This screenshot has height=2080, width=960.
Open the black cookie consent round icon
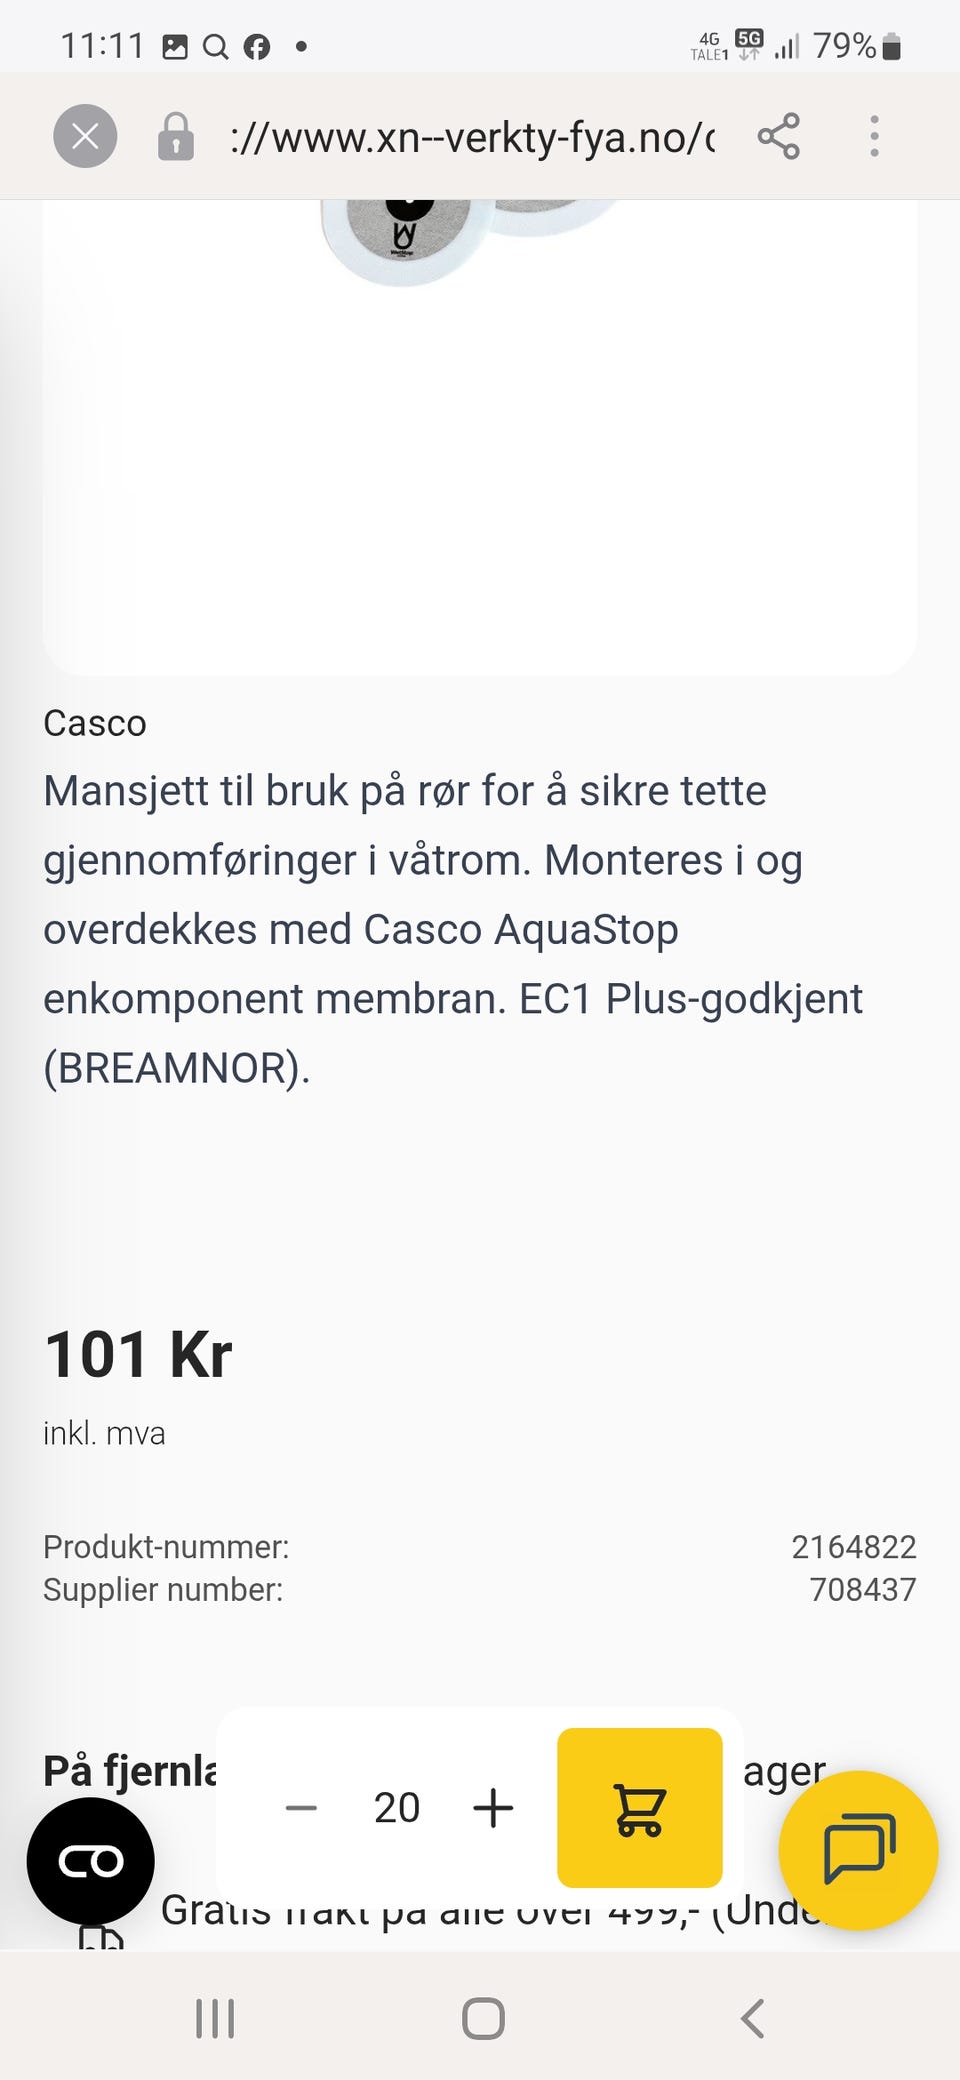coord(91,1860)
